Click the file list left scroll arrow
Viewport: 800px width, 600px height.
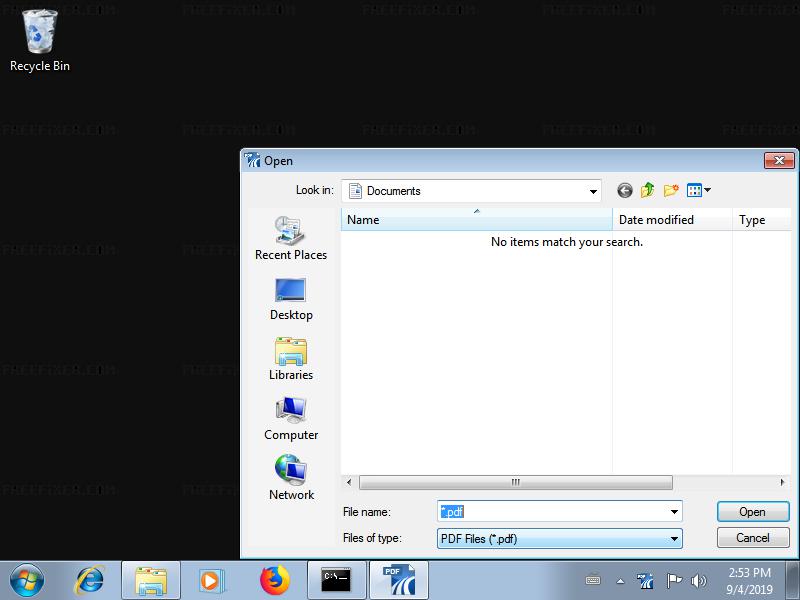349,482
